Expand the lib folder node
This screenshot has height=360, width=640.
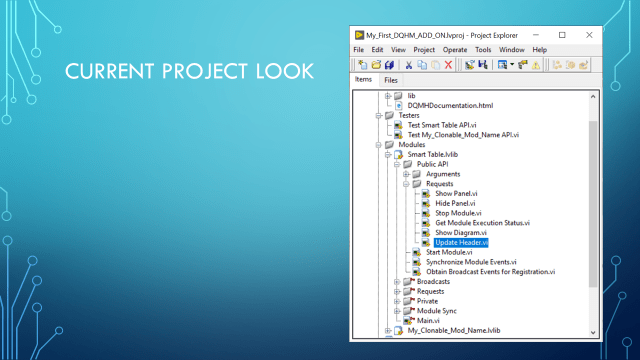(x=388, y=96)
